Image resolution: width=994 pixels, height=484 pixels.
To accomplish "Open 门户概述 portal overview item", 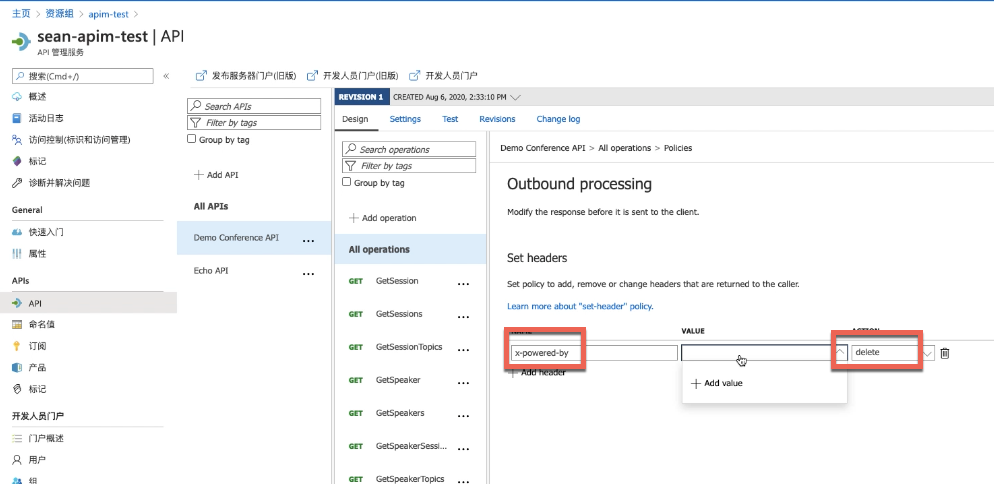I will point(46,438).
